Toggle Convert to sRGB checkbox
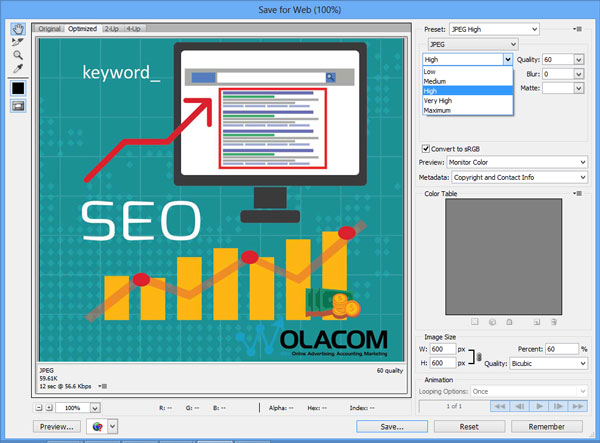Image resolution: width=600 pixels, height=443 pixels. [427, 148]
